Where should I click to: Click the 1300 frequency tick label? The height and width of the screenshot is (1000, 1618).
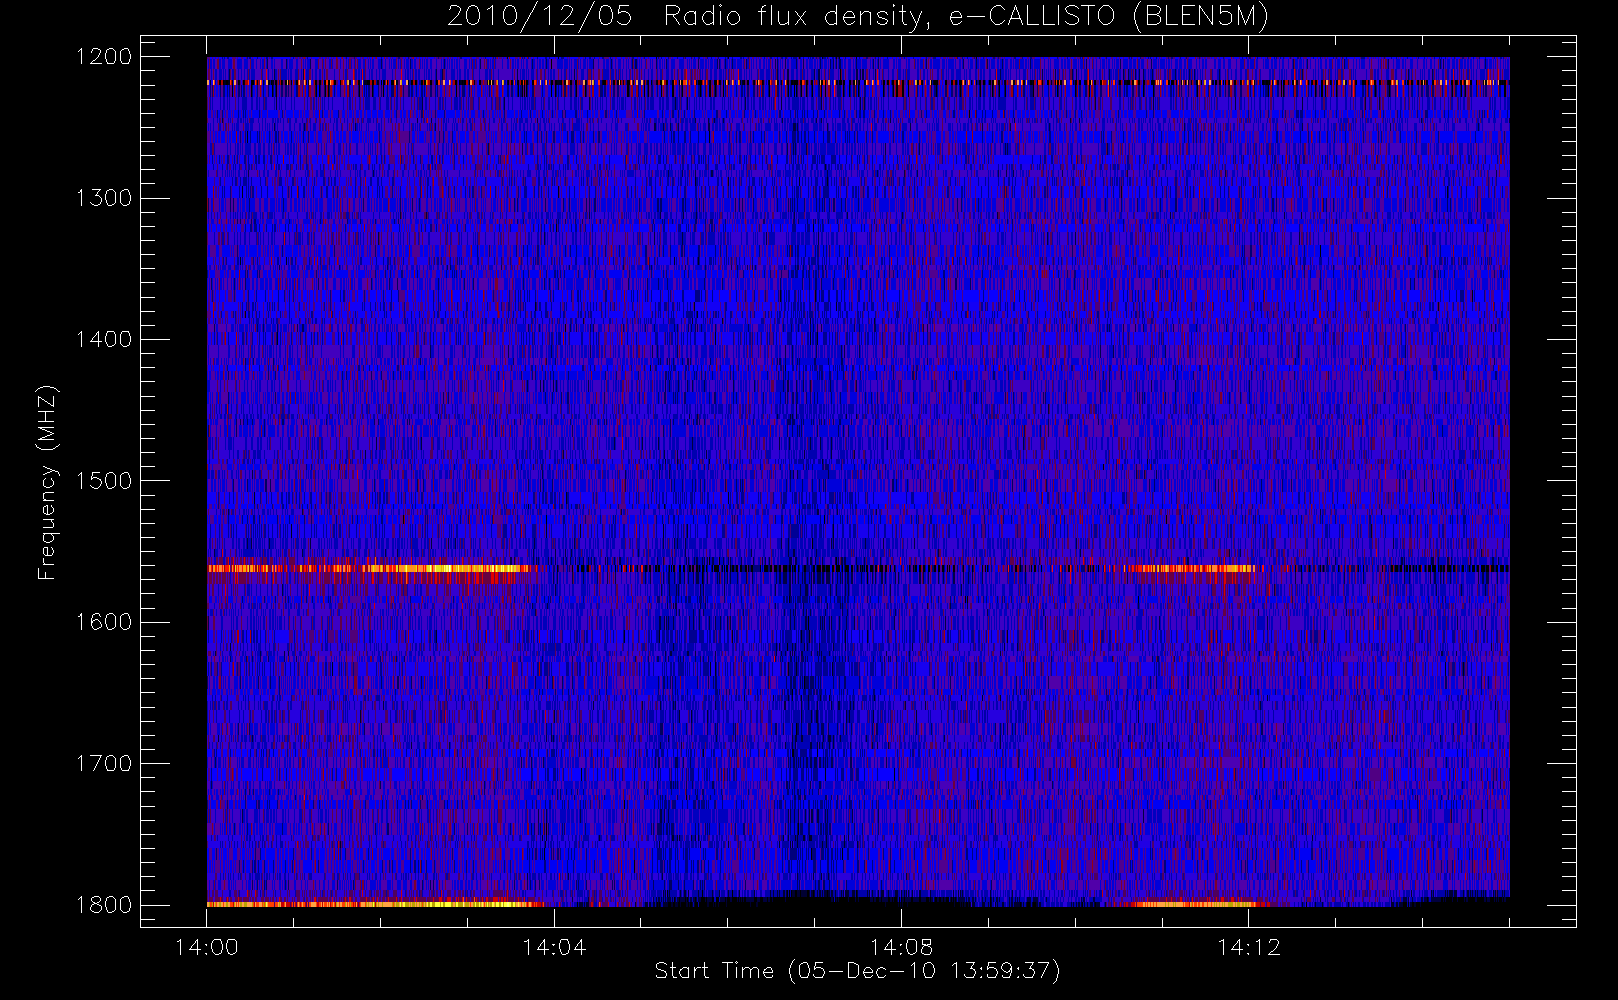pos(104,198)
